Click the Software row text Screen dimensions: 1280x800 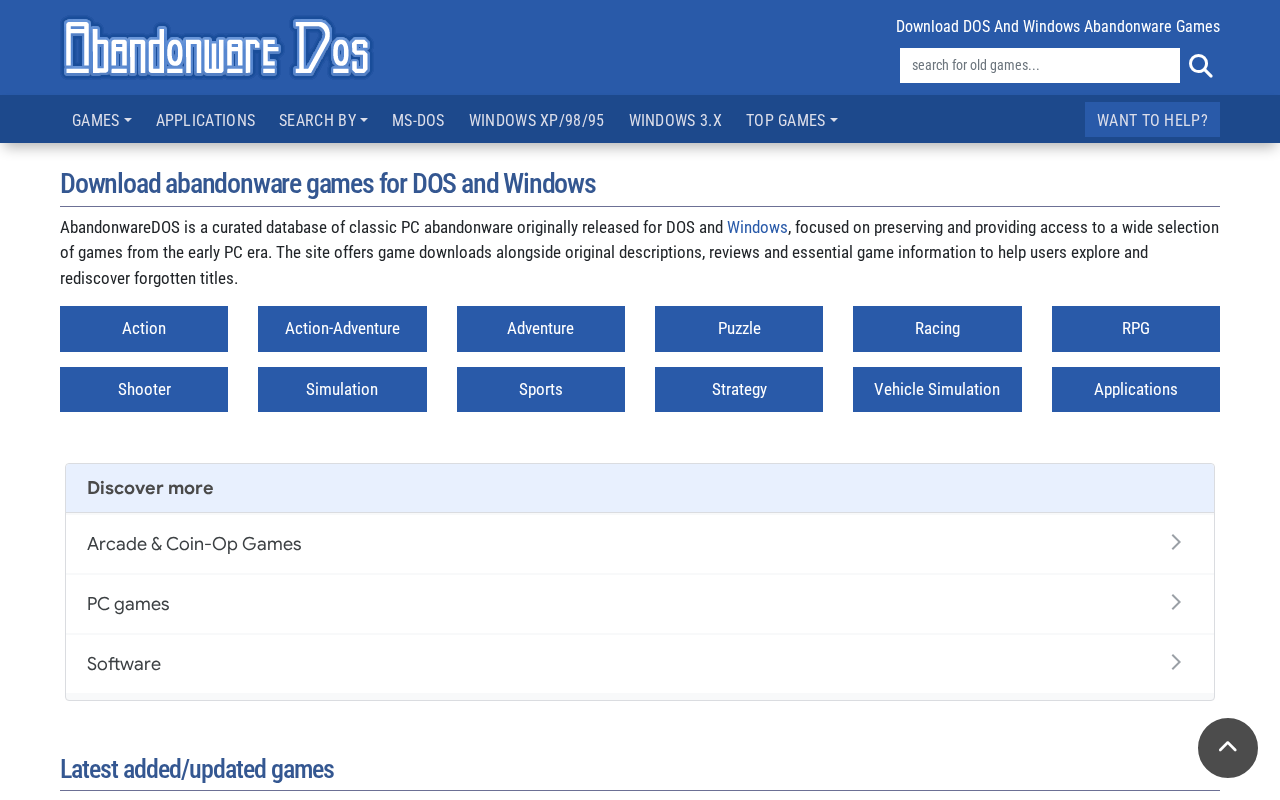pos(124,664)
